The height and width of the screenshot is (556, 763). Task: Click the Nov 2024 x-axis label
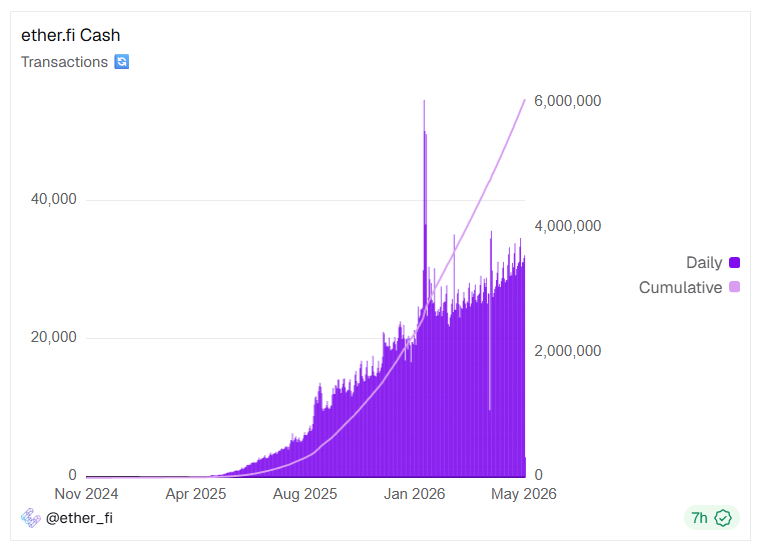[x=86, y=494]
